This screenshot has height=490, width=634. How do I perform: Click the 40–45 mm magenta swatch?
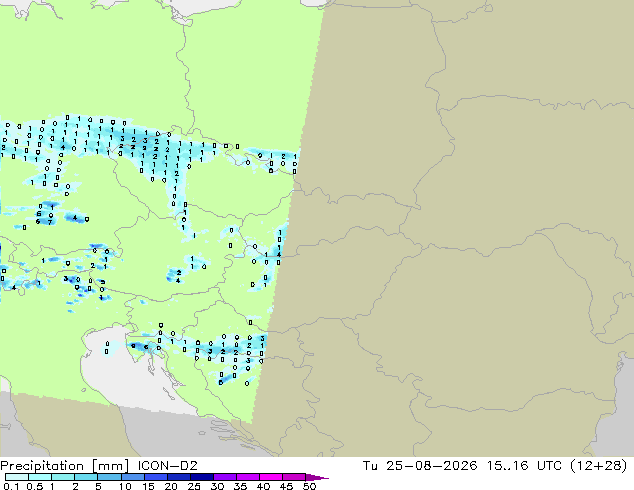click(x=271, y=477)
